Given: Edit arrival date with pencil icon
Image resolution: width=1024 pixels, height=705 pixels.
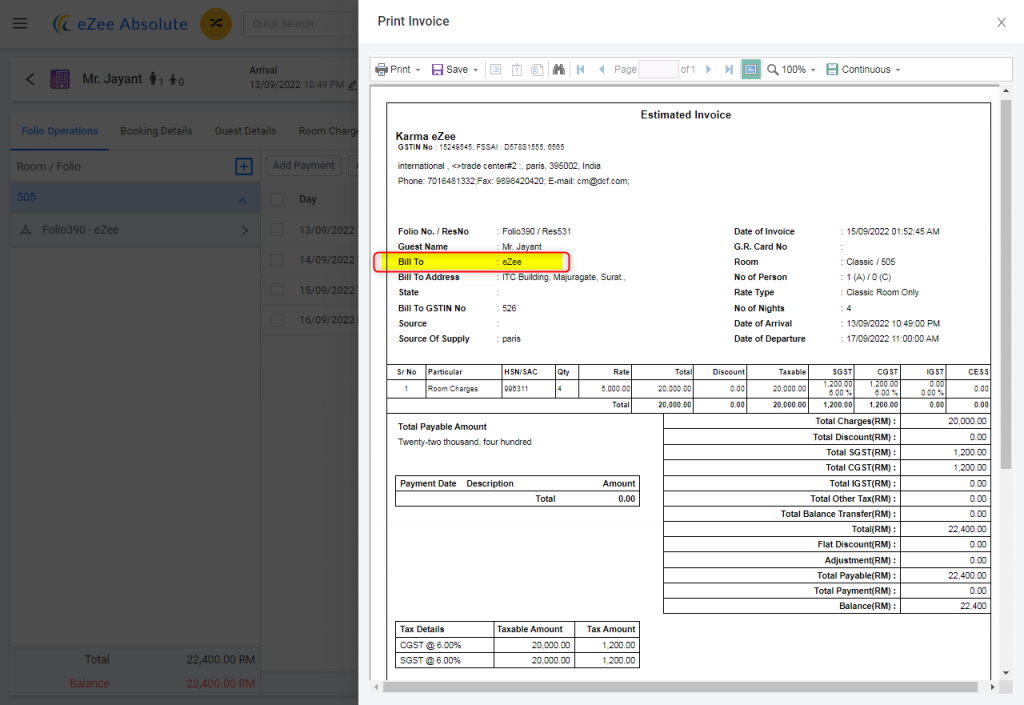Looking at the screenshot, I should [353, 85].
